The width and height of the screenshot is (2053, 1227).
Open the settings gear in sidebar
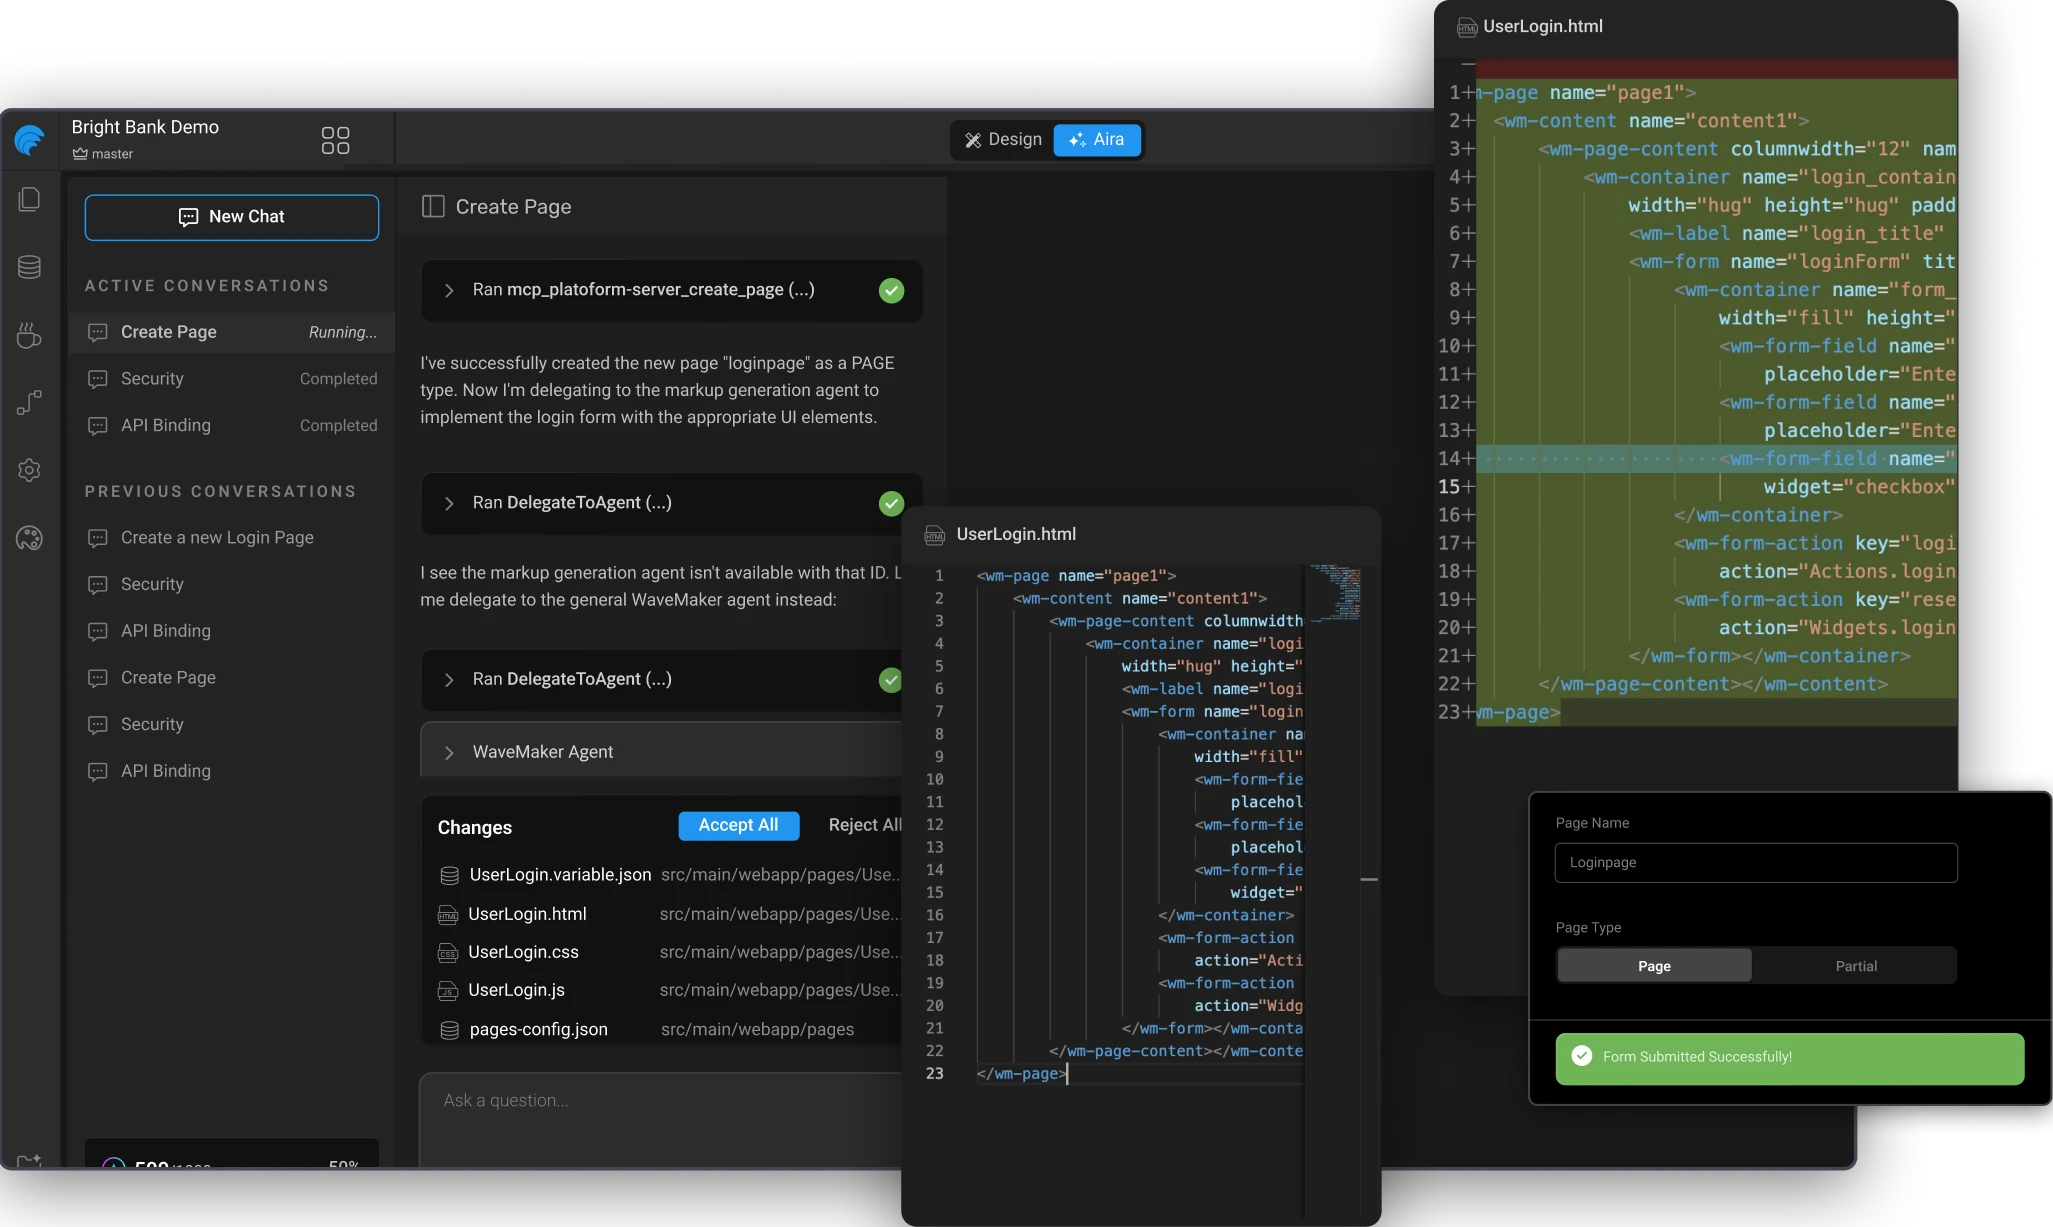point(29,470)
